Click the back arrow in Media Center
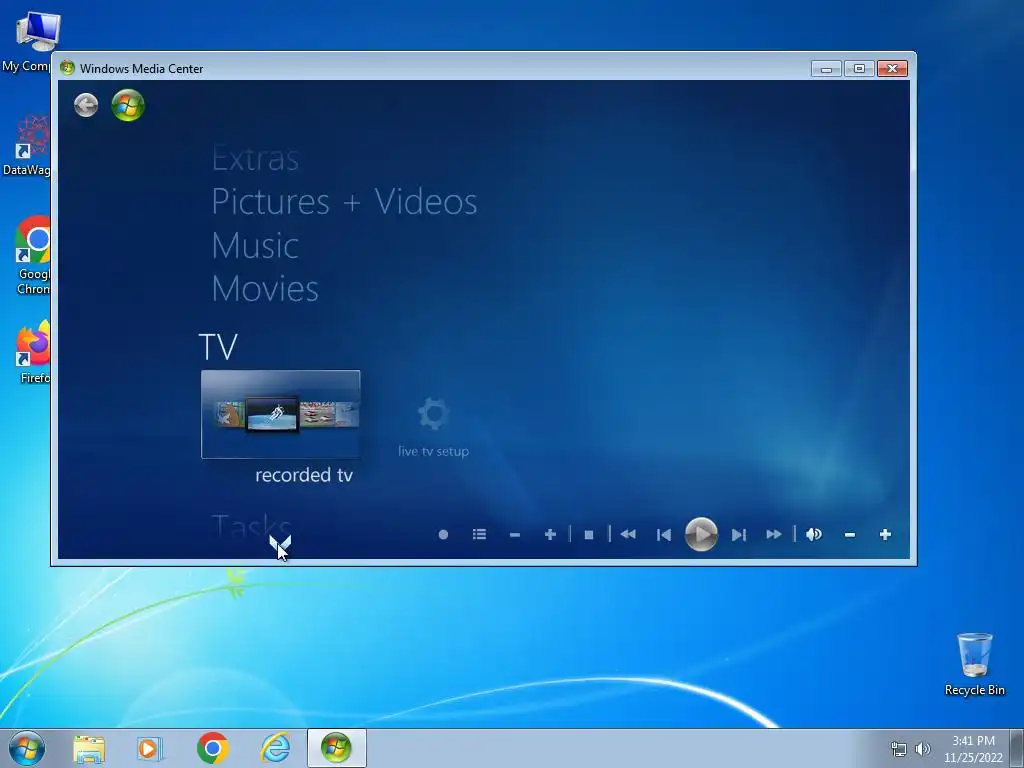Screen dimensions: 1024x768 pos(86,105)
